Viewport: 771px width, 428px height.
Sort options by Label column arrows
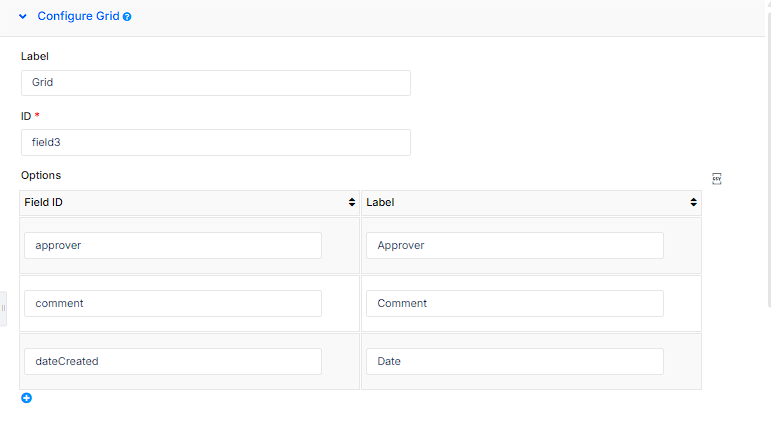click(x=693, y=202)
